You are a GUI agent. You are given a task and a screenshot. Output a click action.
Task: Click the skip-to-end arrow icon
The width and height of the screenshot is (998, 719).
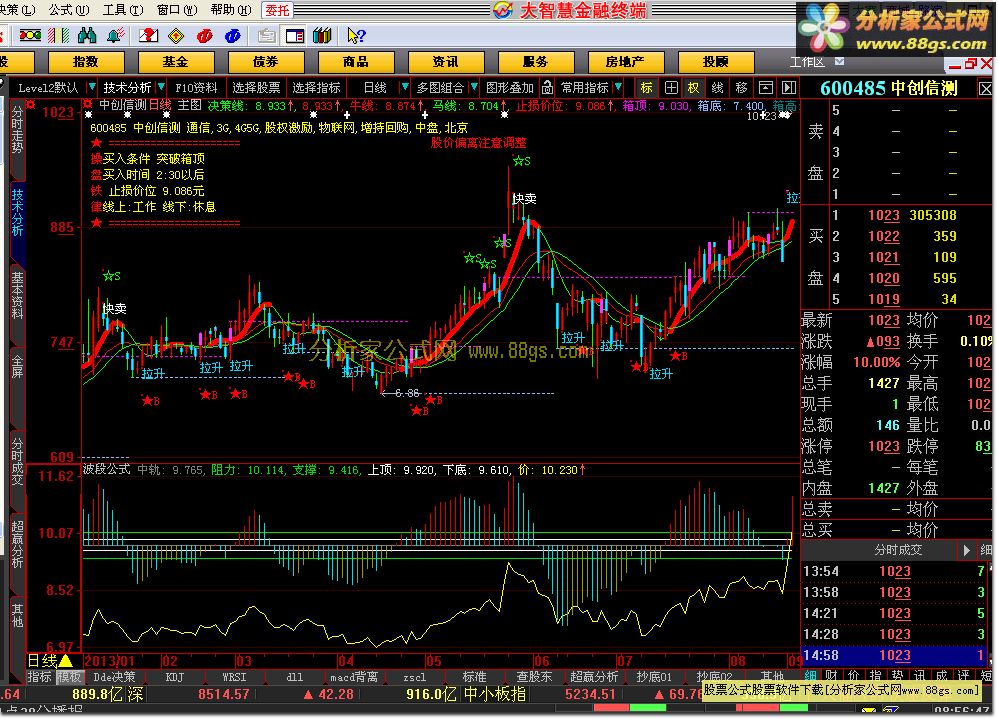pyautogui.click(x=789, y=88)
